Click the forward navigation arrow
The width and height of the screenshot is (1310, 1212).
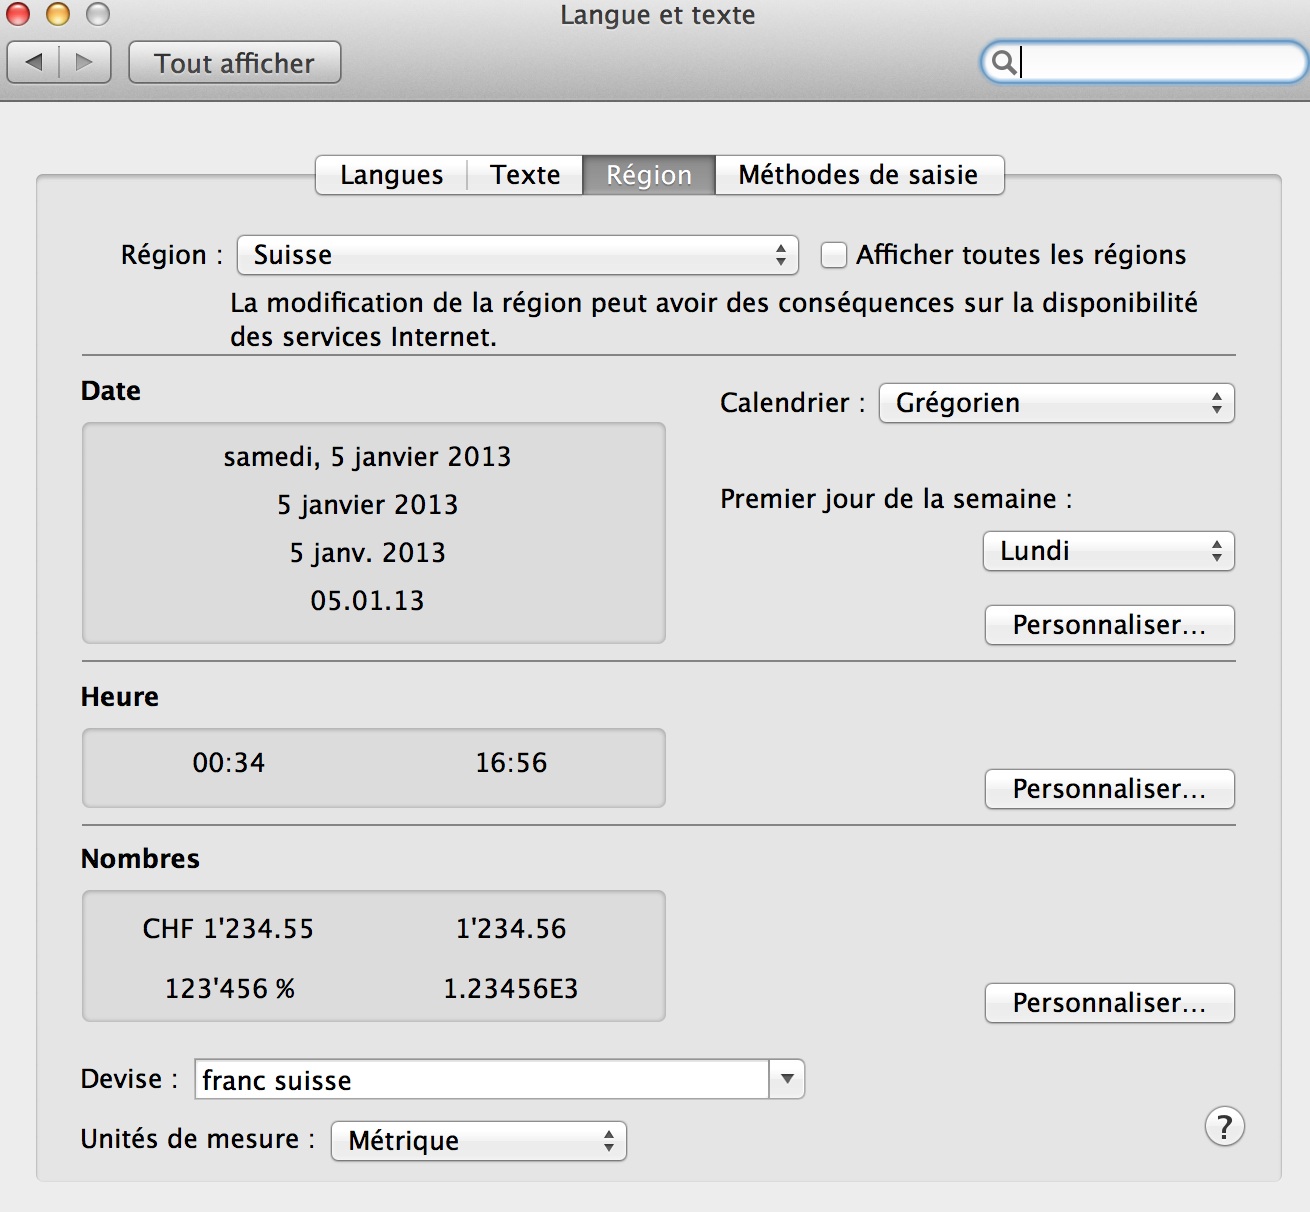tap(85, 62)
